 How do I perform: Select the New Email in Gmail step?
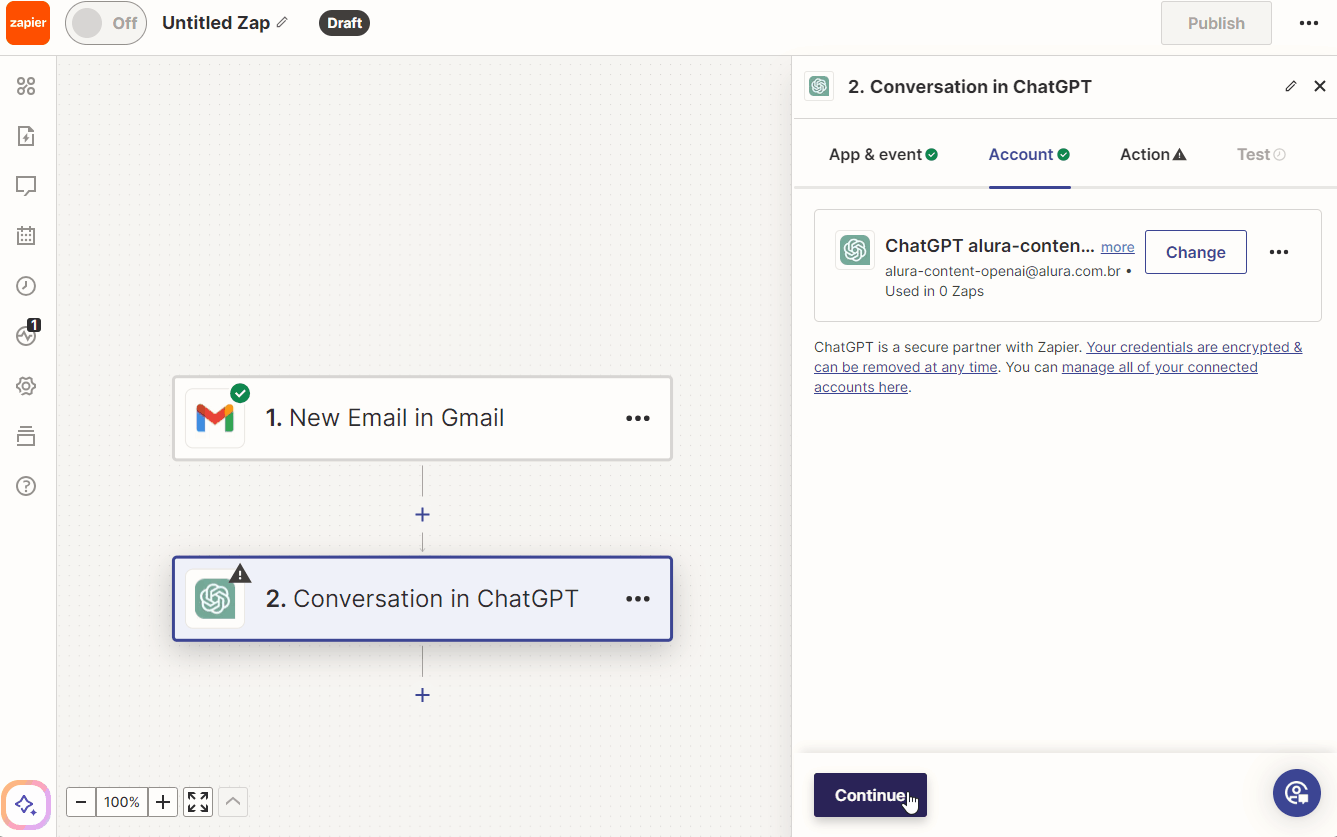(422, 418)
